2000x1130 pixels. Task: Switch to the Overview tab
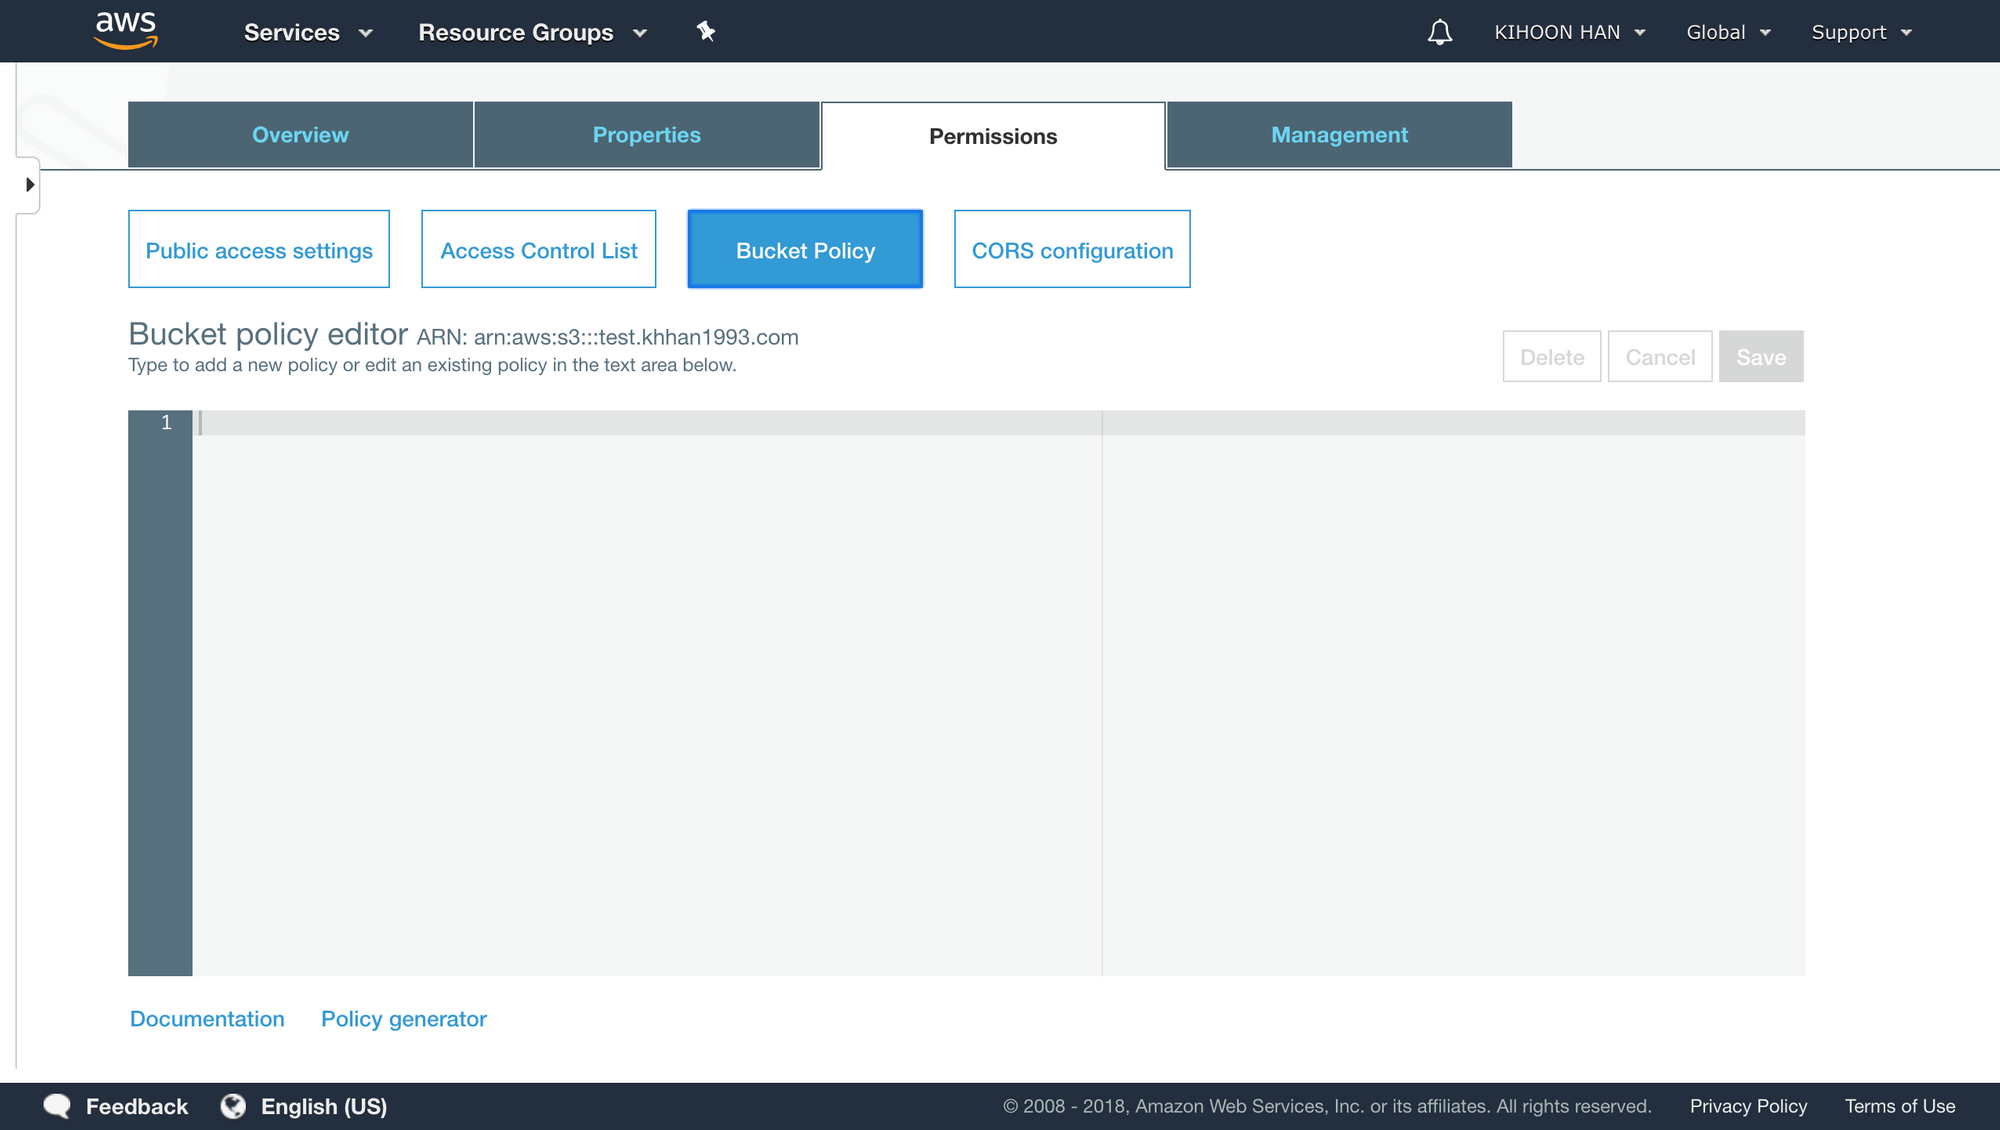tap(300, 135)
